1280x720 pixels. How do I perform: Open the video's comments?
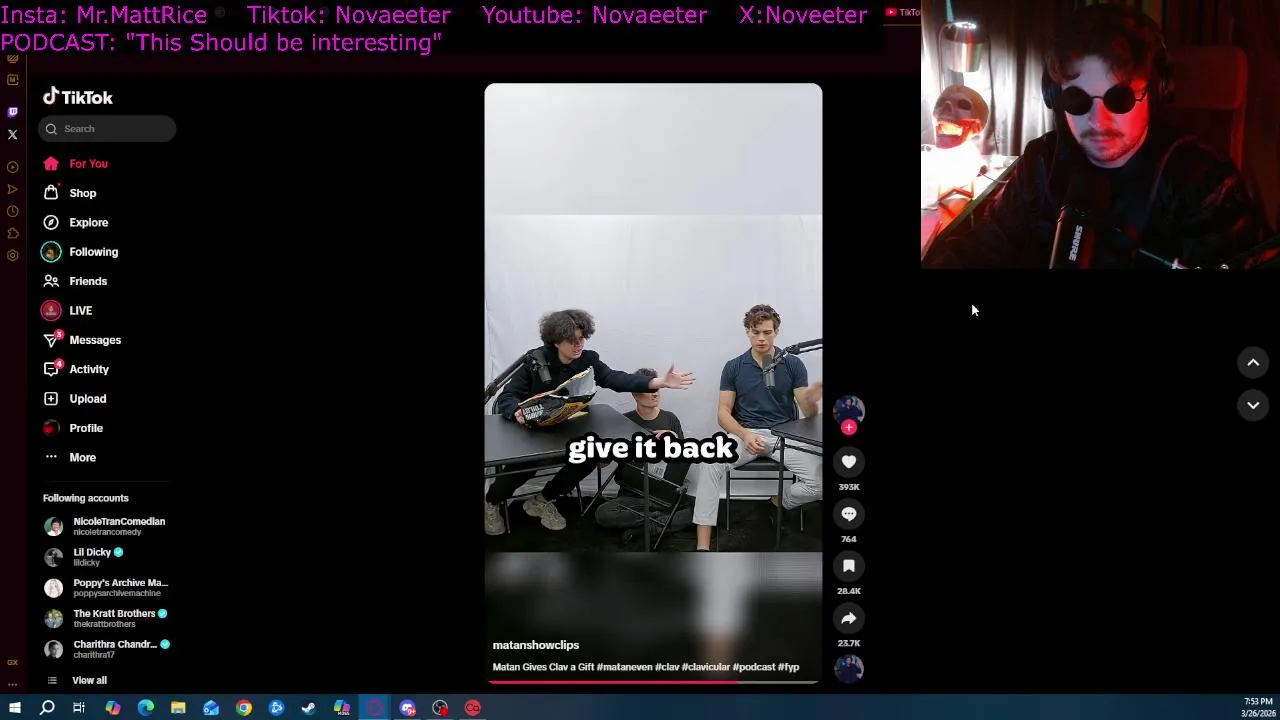click(x=849, y=513)
